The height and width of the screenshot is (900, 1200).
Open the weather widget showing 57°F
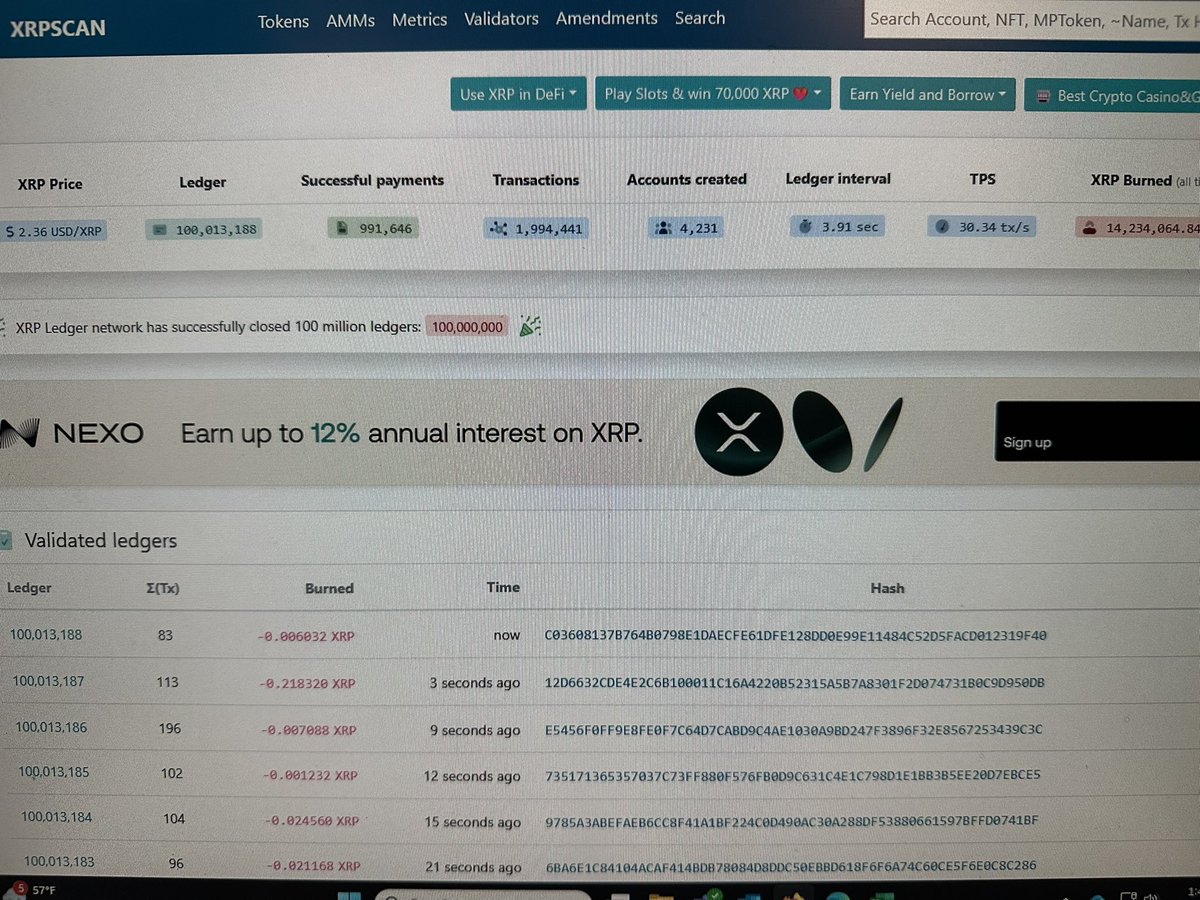[x=32, y=889]
